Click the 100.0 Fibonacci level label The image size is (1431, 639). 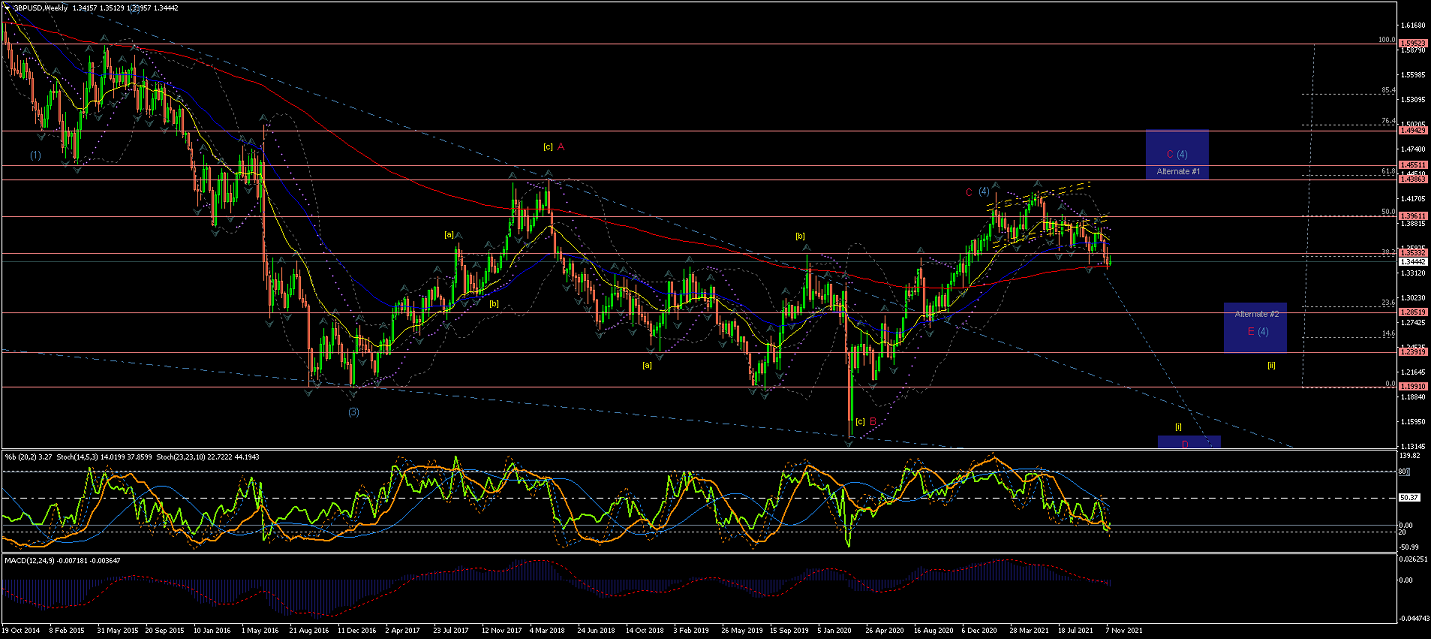1386,40
